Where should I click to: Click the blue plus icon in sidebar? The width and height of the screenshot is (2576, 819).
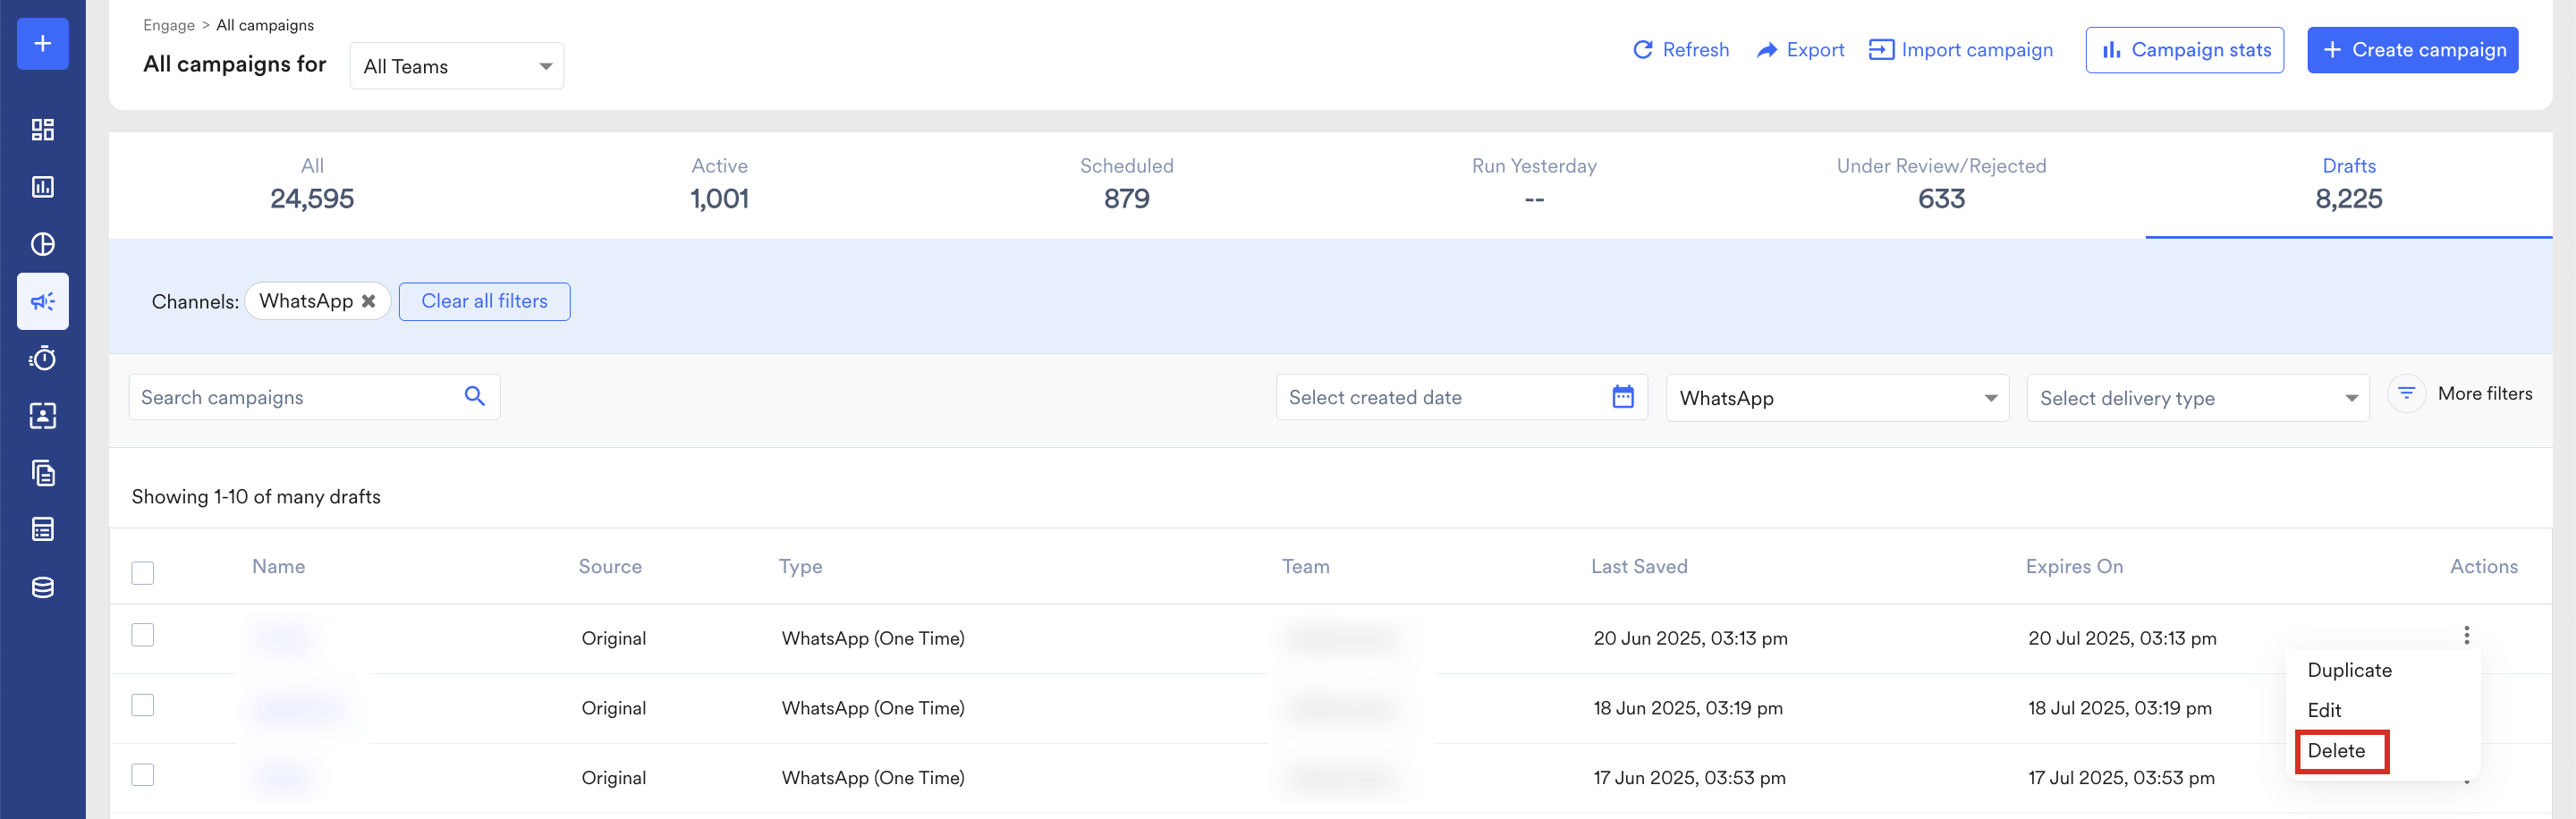point(43,44)
